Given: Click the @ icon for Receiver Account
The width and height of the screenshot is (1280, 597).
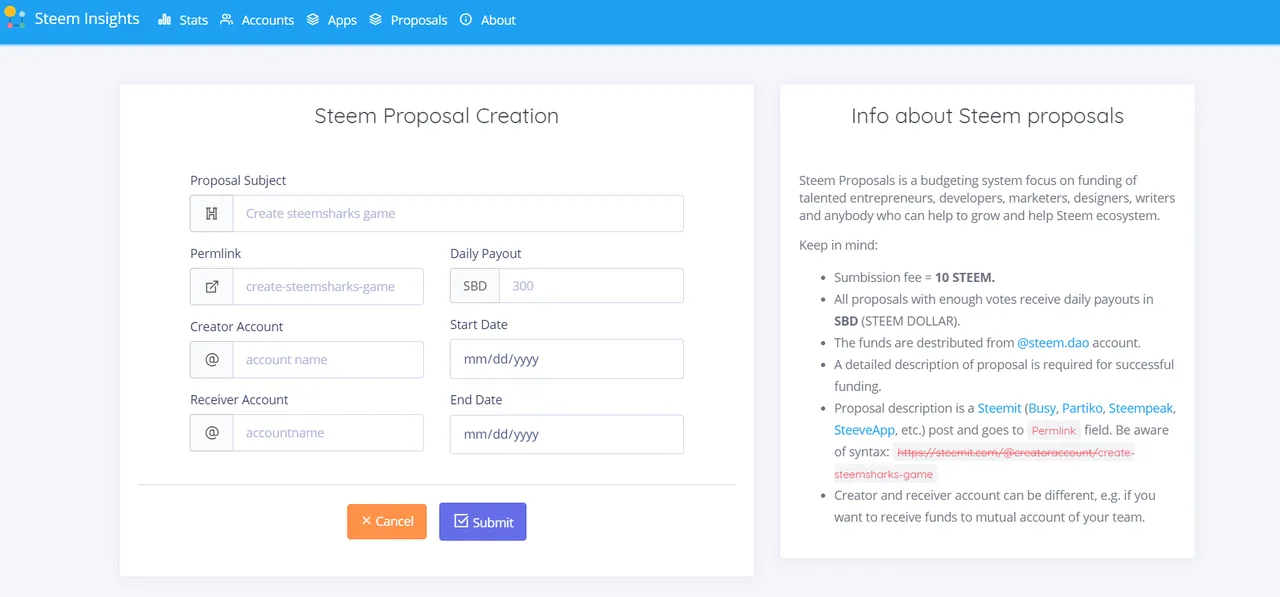Looking at the screenshot, I should (x=212, y=433).
